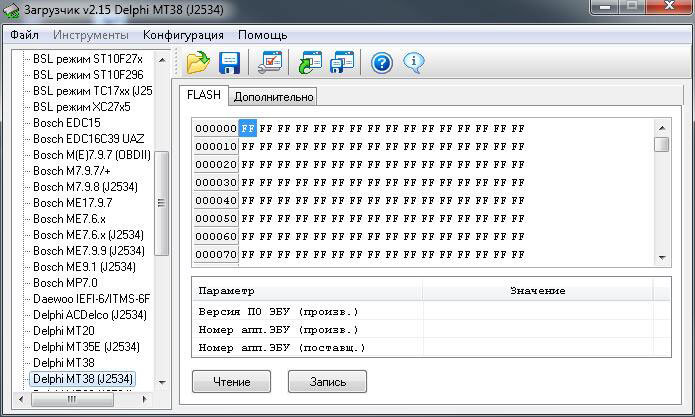
Task: Click the save configuration window icon
Action: 342,63
